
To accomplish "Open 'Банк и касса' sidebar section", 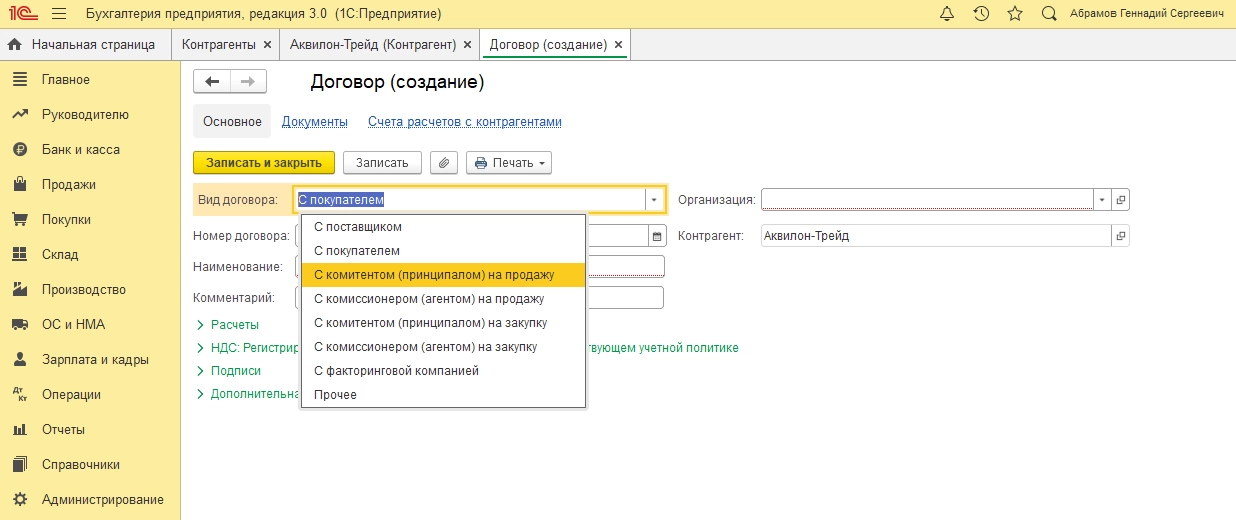I will (x=80, y=150).
